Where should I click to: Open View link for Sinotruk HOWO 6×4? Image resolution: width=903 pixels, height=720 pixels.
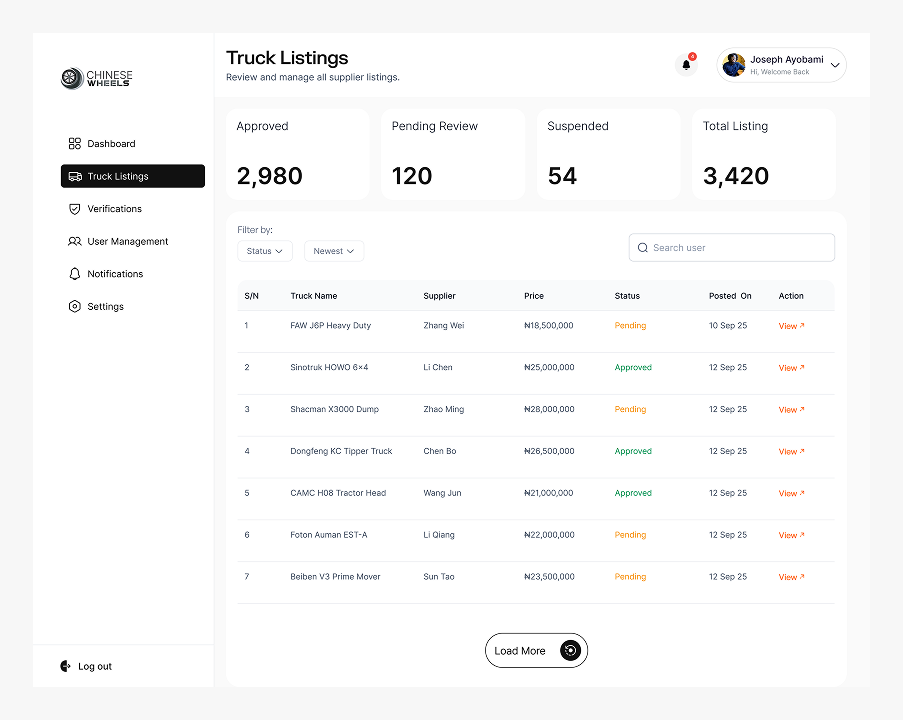point(791,368)
